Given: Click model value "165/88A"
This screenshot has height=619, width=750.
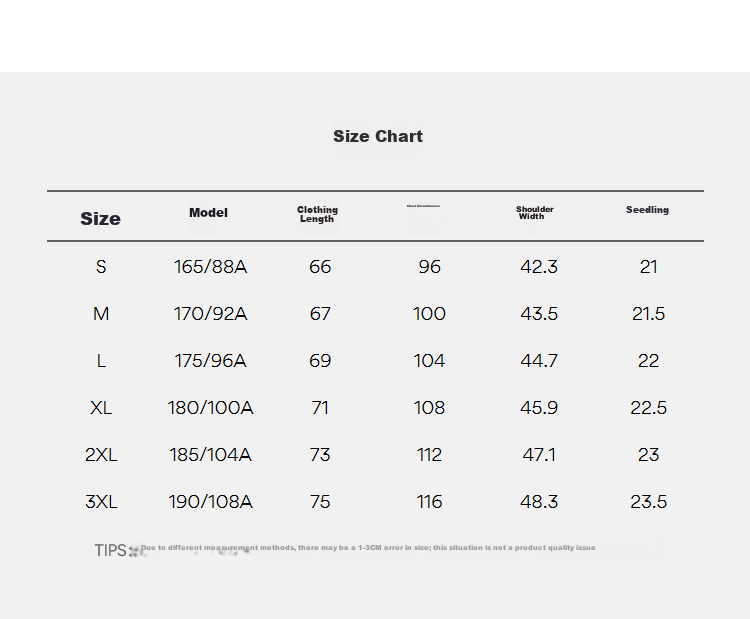Looking at the screenshot, I should 210,267.
